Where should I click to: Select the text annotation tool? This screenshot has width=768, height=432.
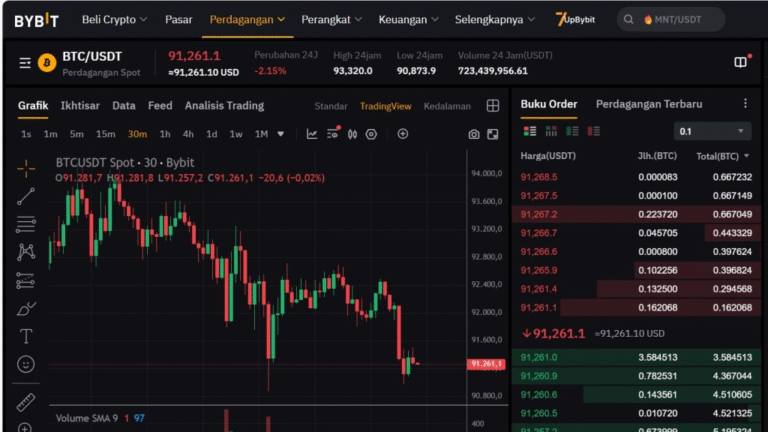point(26,336)
